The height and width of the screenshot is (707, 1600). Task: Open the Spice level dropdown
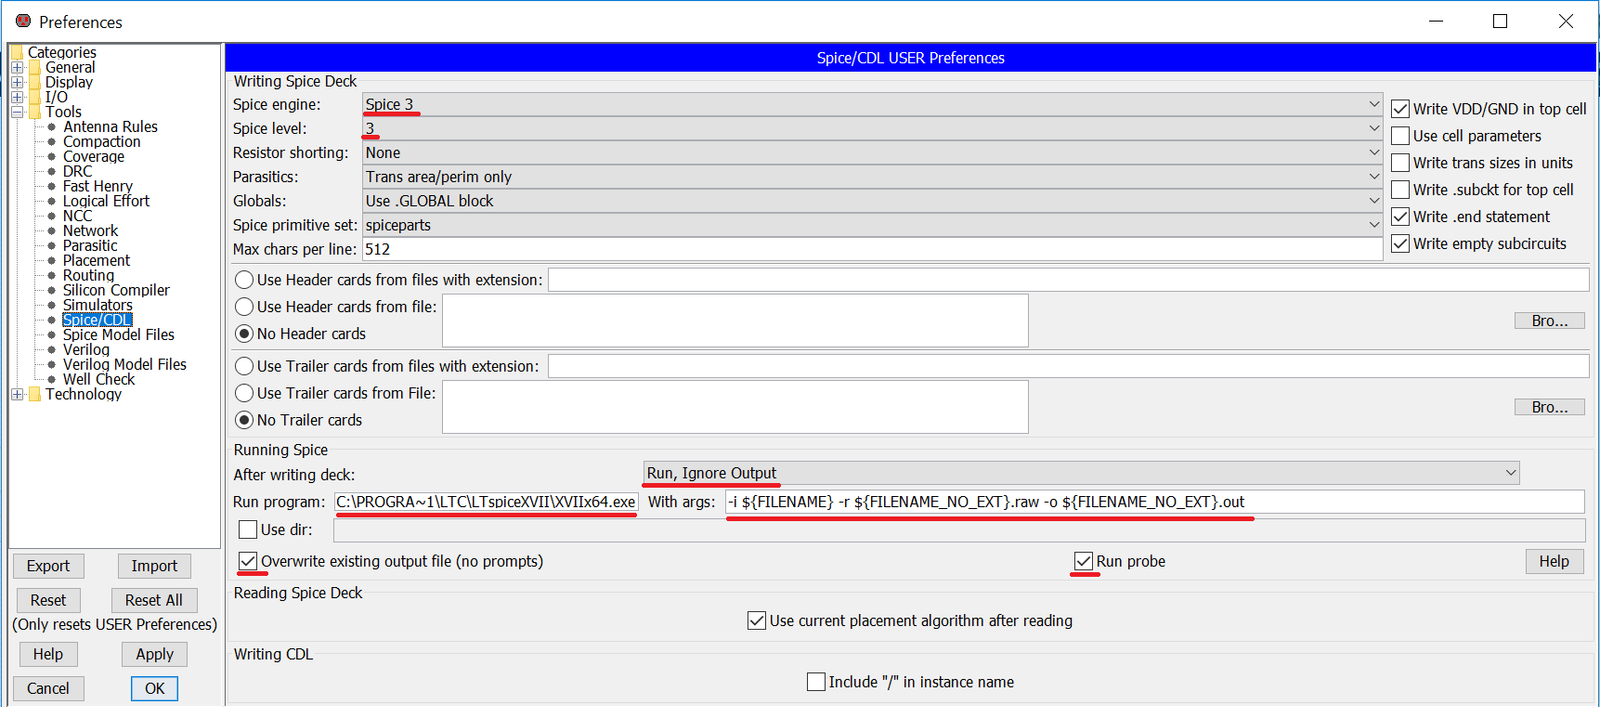(873, 128)
